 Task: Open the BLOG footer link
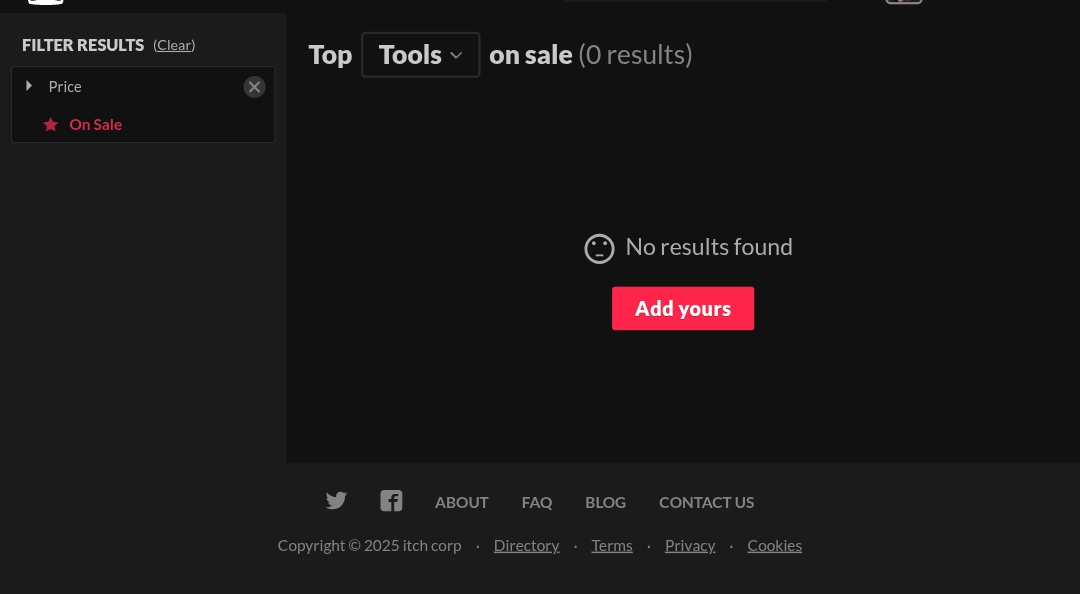click(x=605, y=502)
